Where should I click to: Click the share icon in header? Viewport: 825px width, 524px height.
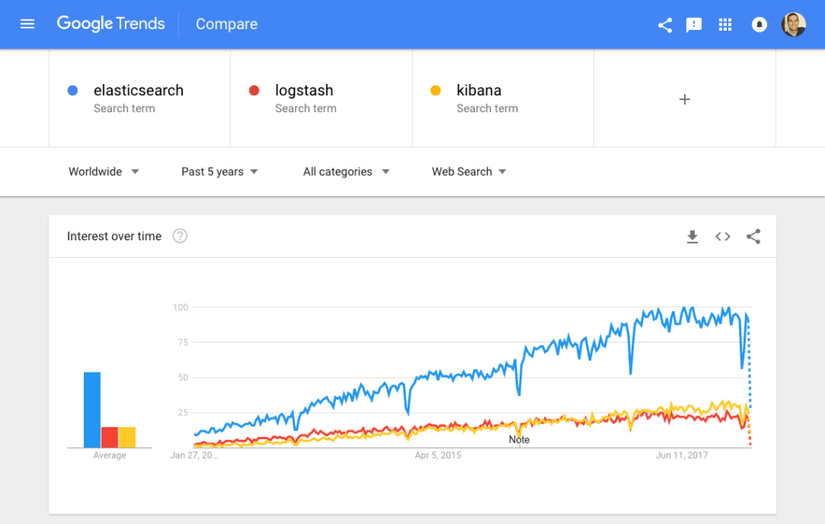[x=664, y=25]
